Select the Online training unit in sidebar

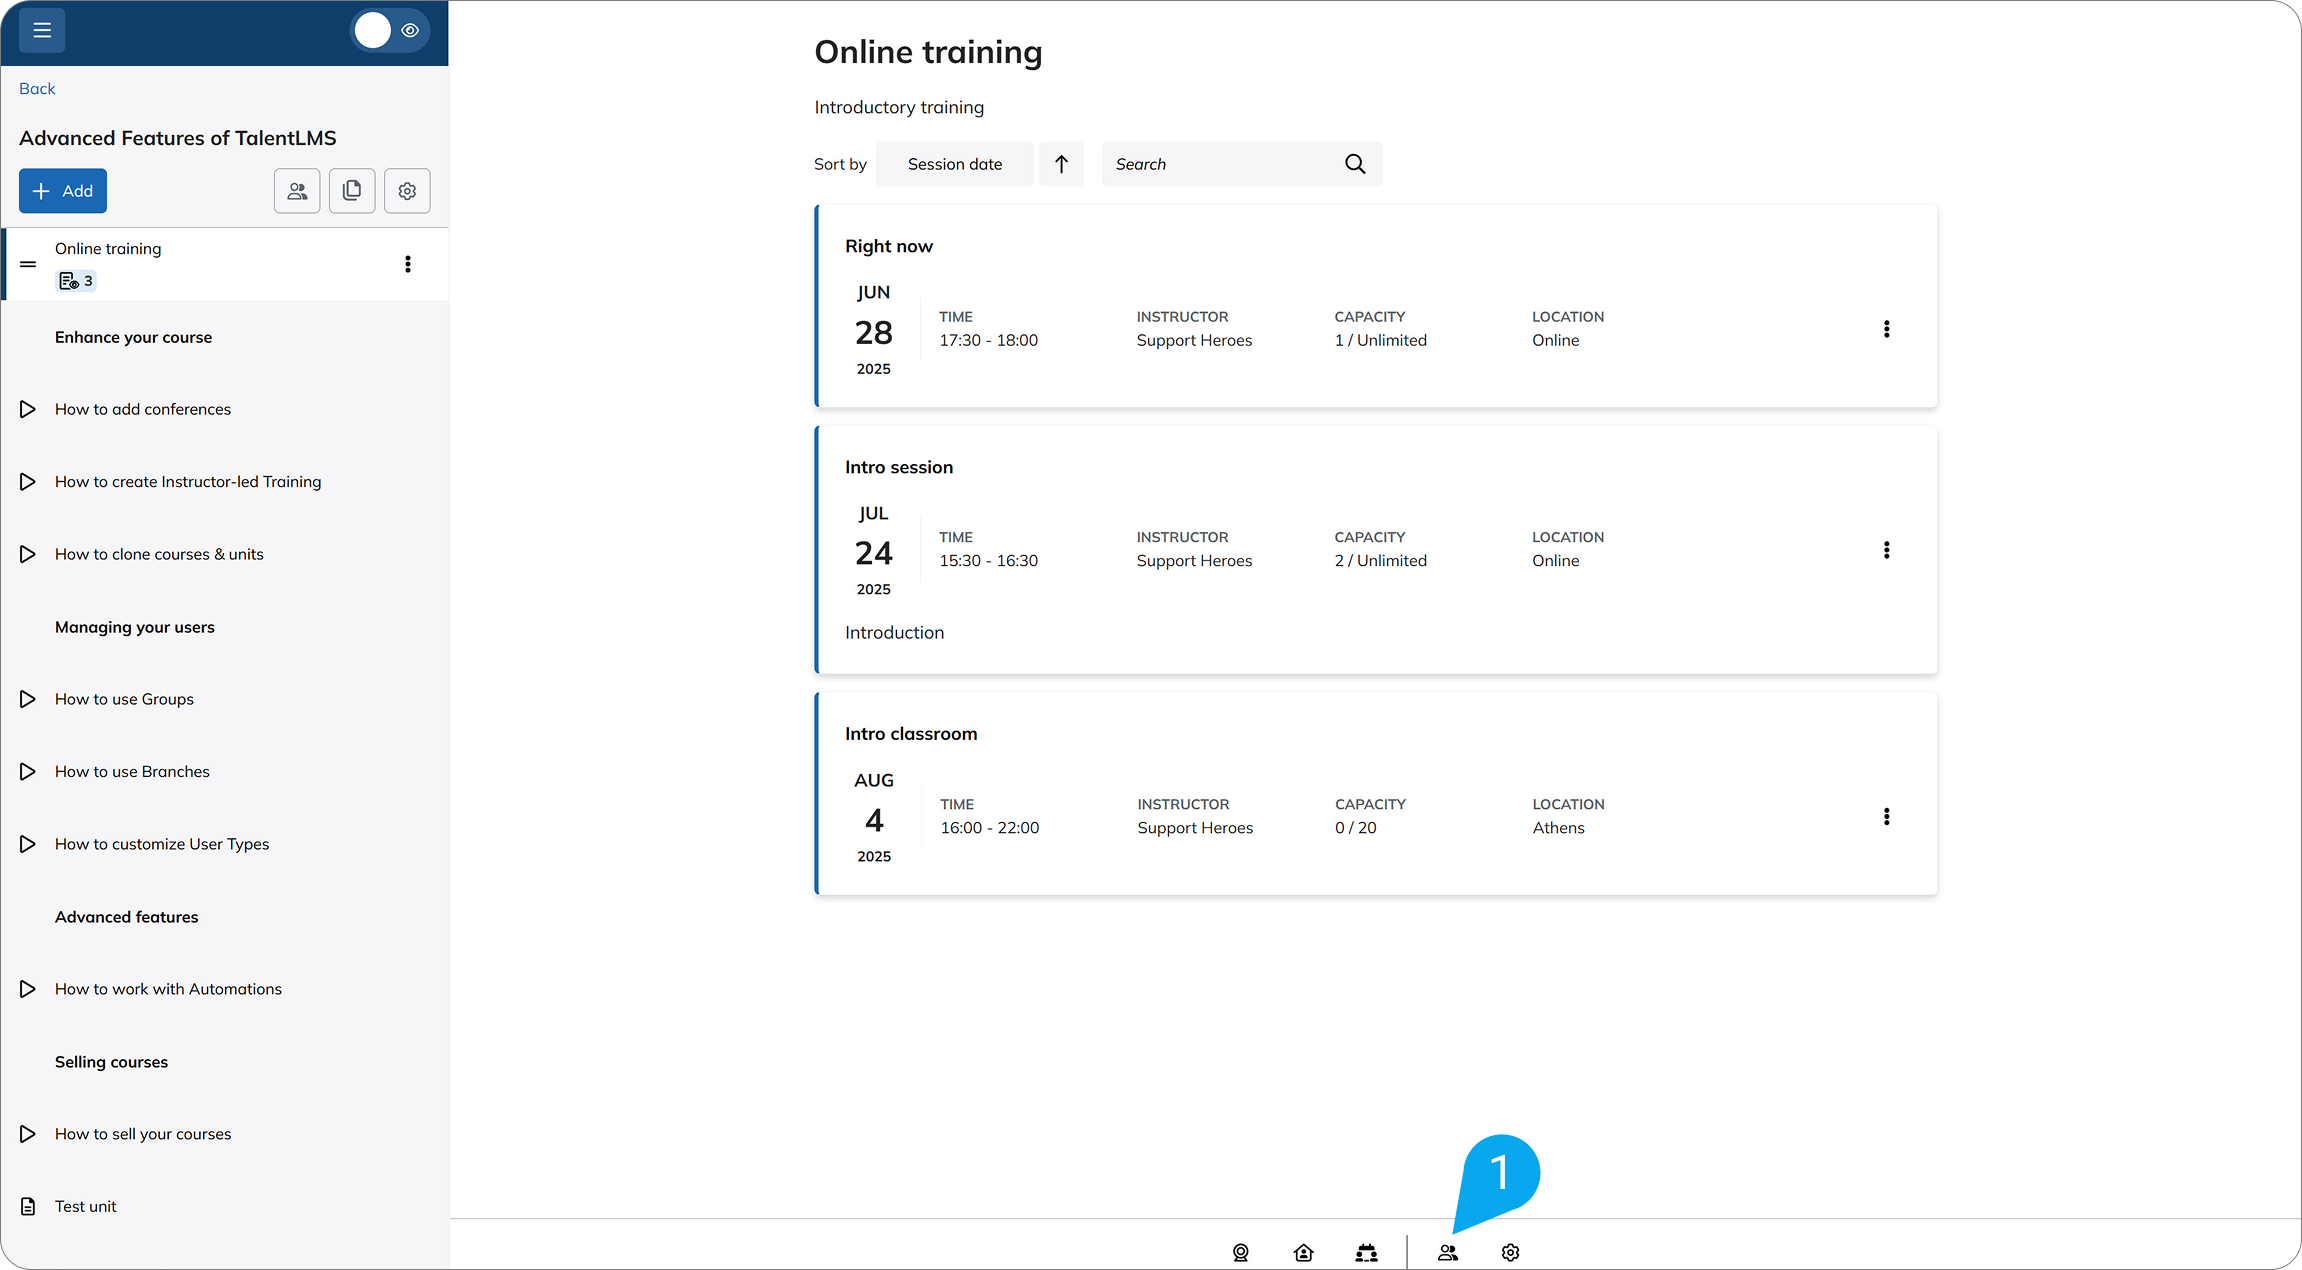(225, 264)
